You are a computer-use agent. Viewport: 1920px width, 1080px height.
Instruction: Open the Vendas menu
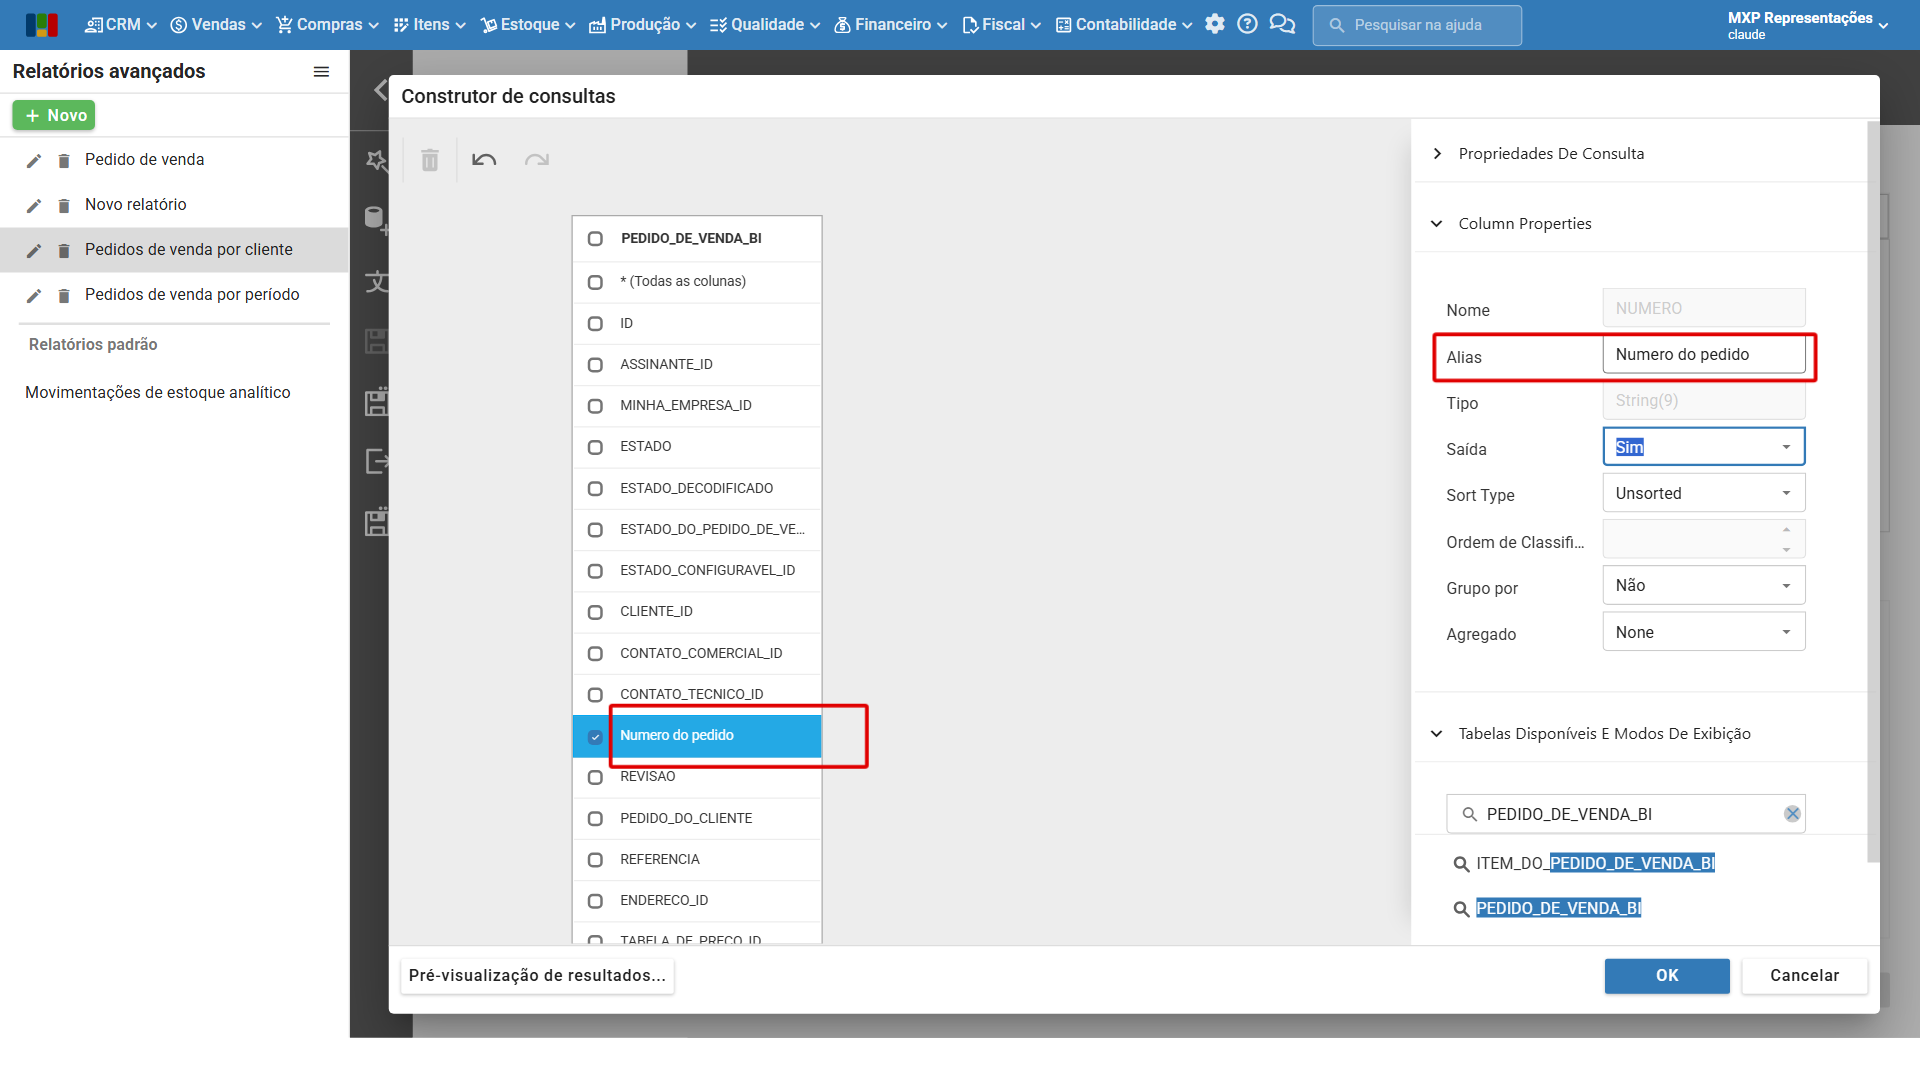216,24
